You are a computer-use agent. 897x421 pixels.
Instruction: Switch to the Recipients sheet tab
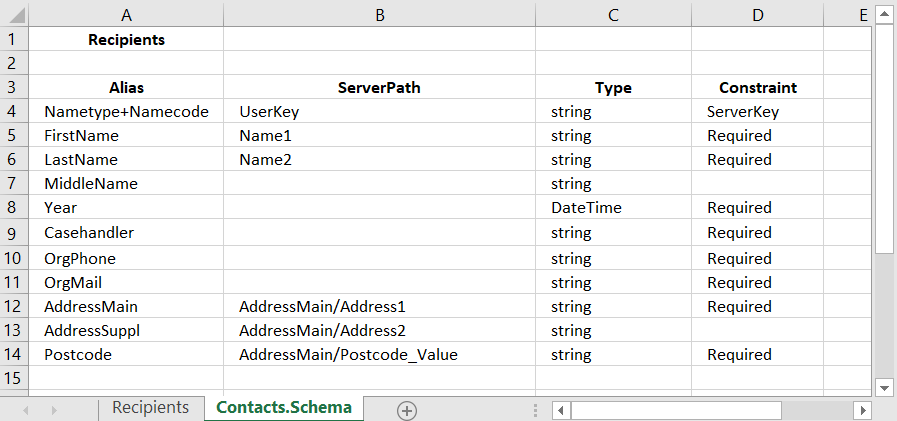[150, 408]
